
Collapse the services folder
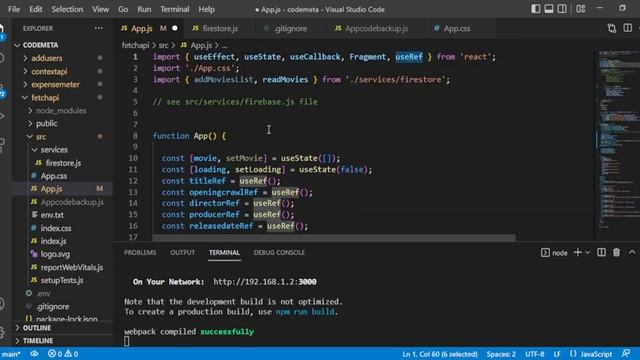(x=54, y=149)
